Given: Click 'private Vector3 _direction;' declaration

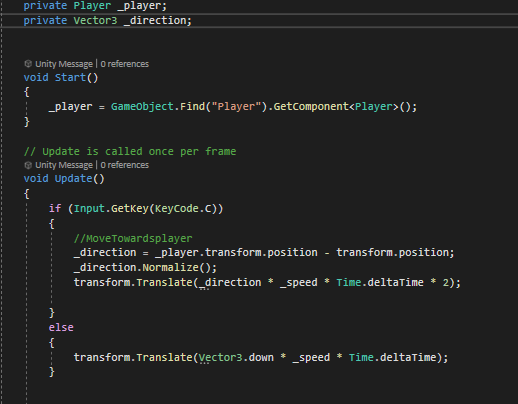Looking at the screenshot, I should point(108,21).
